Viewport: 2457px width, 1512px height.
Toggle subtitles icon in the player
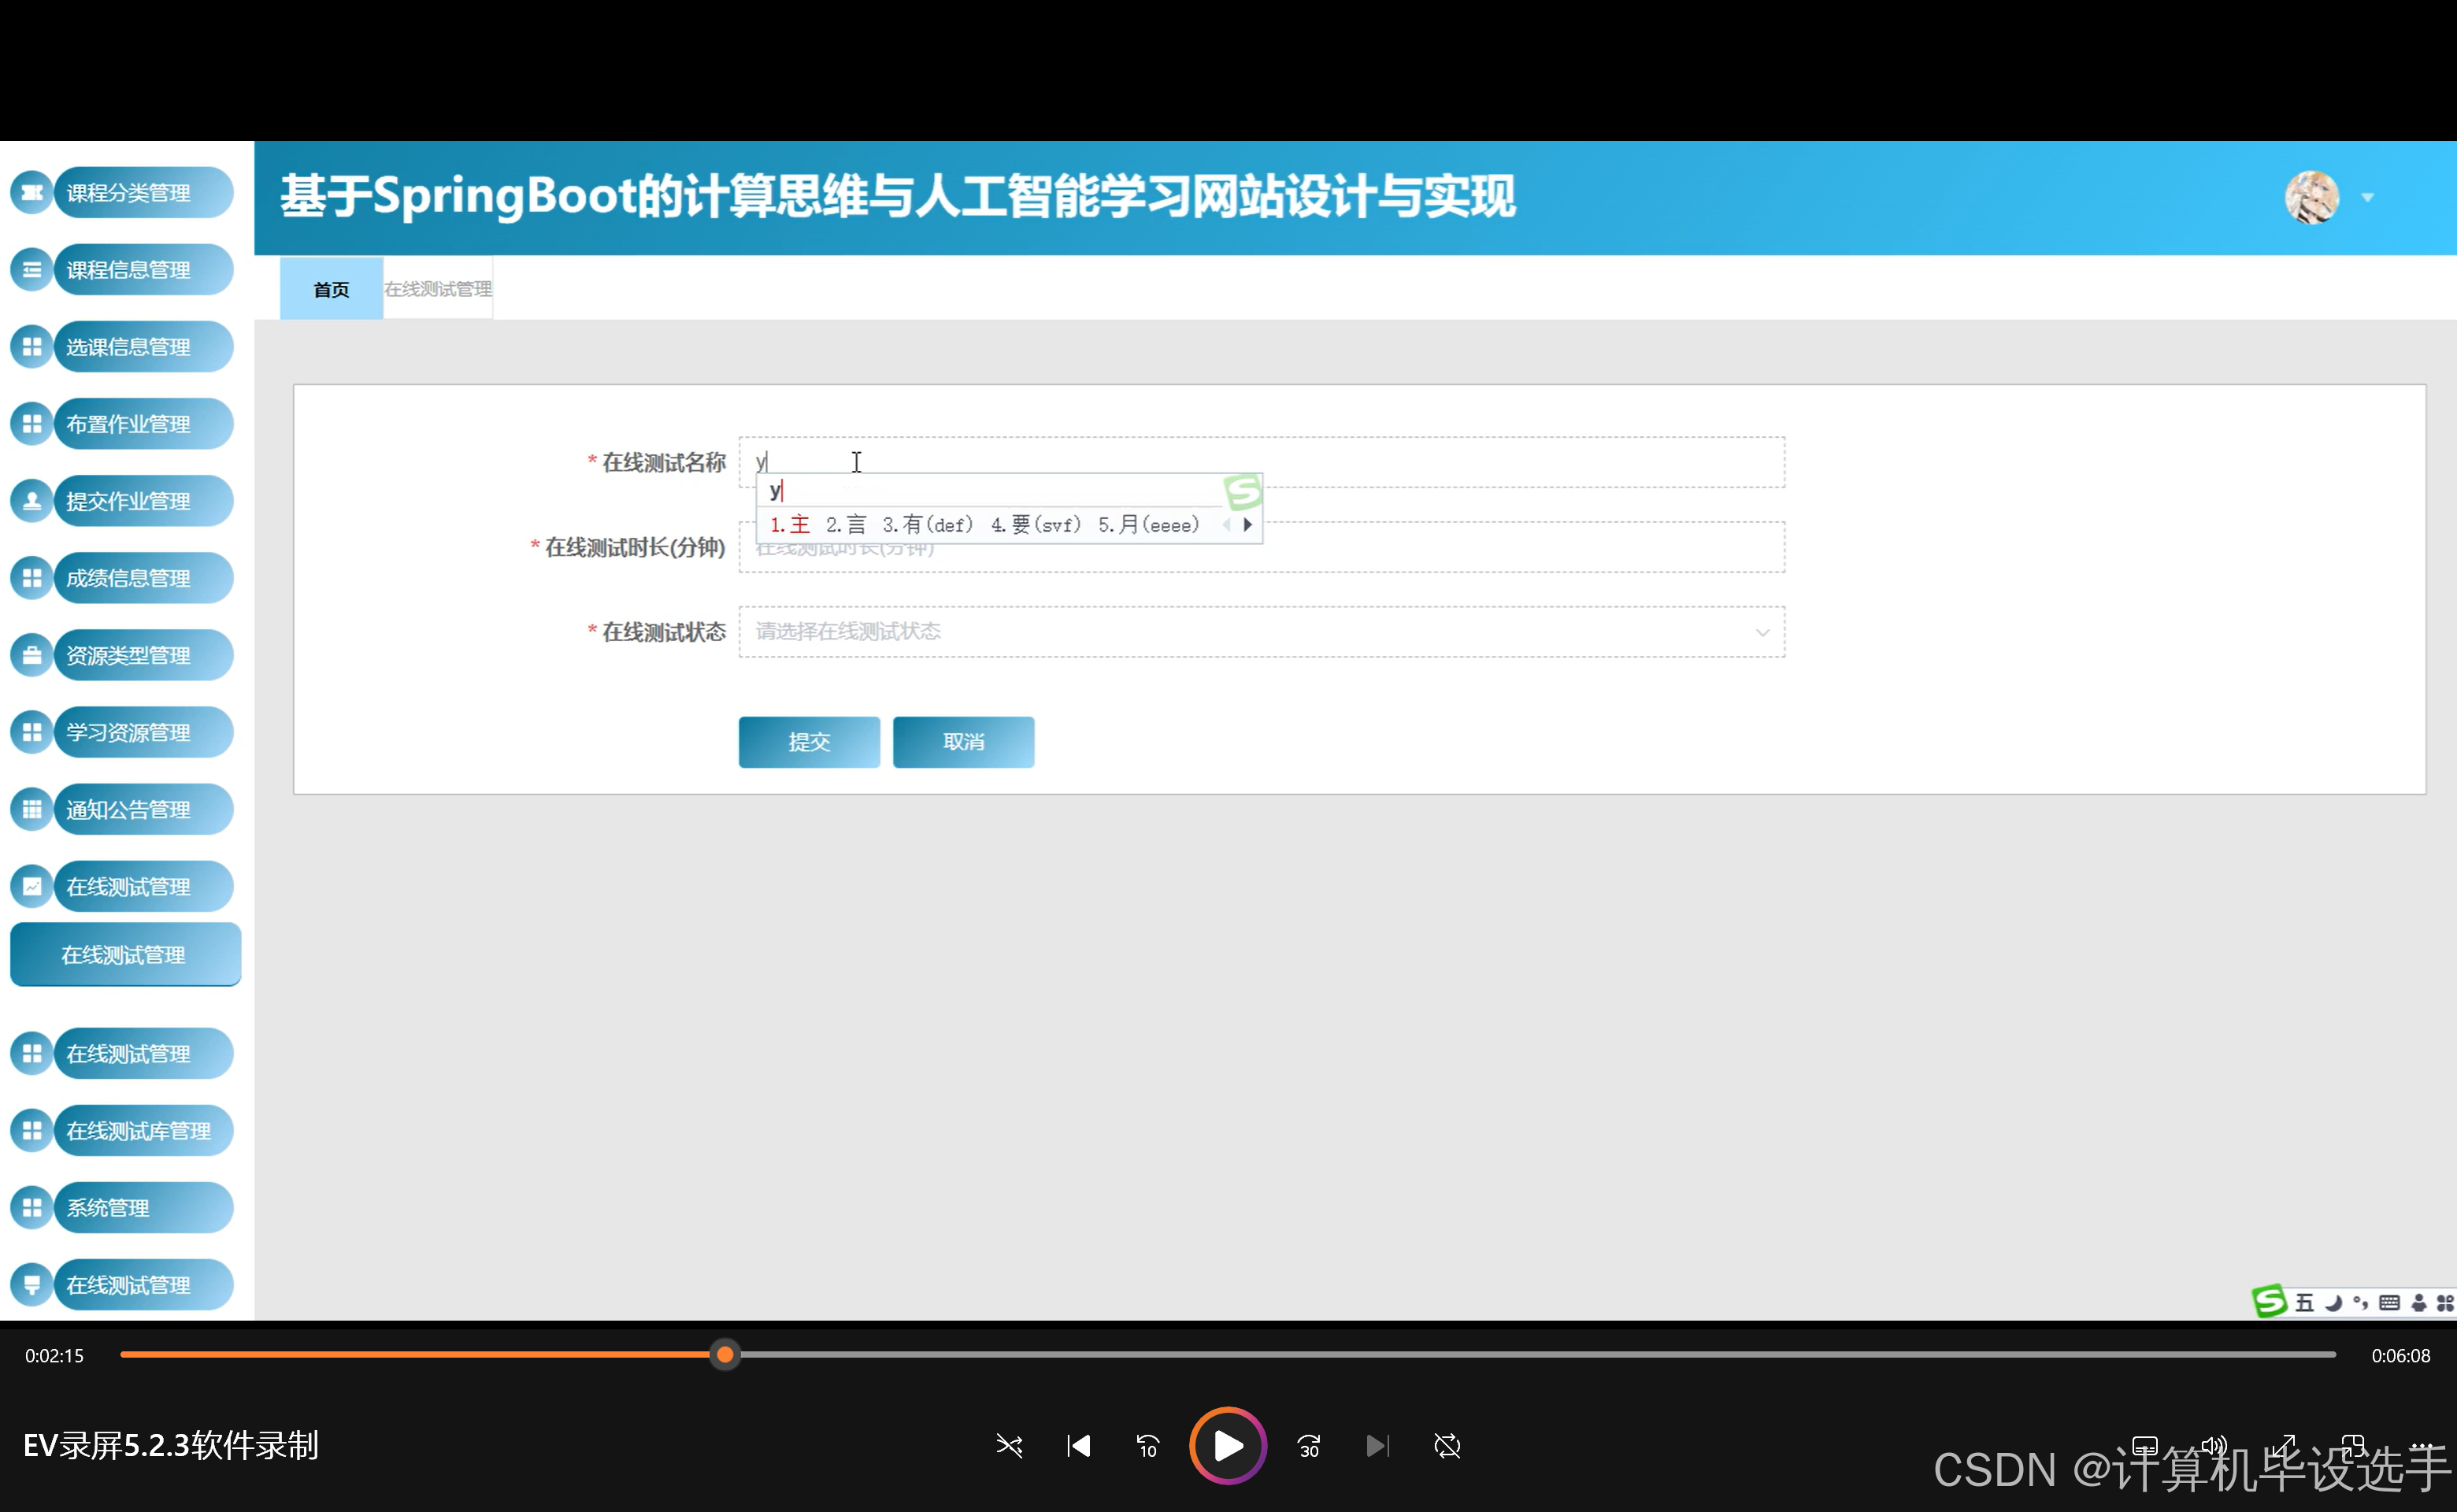click(2145, 1445)
